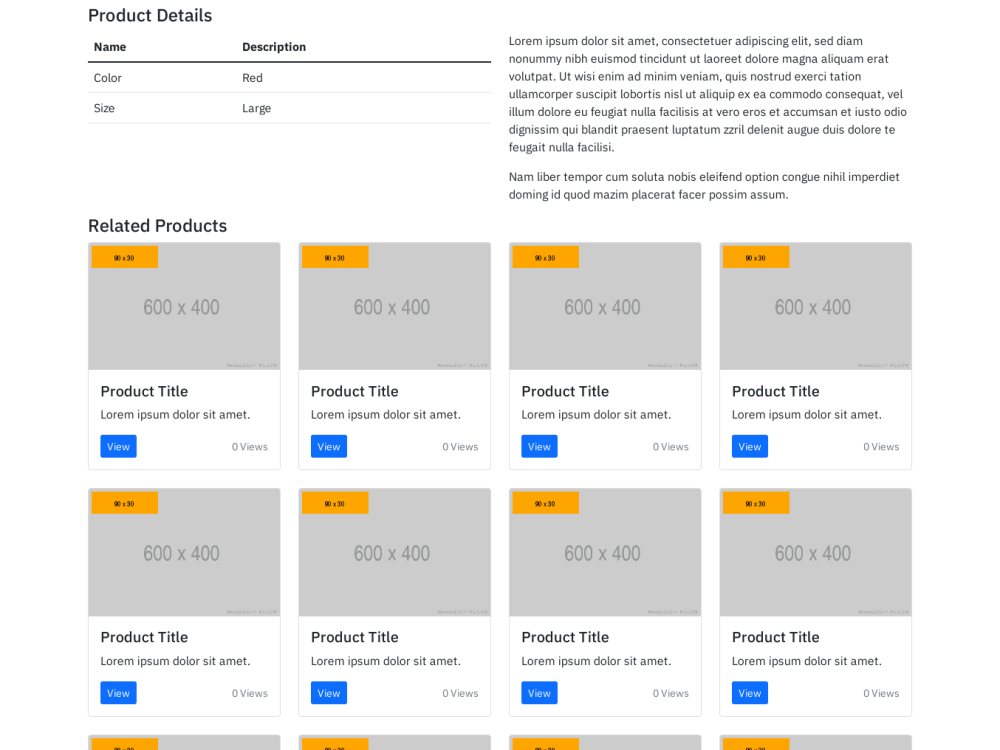Screen dimensions: 1000x750
Task: Click the Name column header
Action: 110,47
